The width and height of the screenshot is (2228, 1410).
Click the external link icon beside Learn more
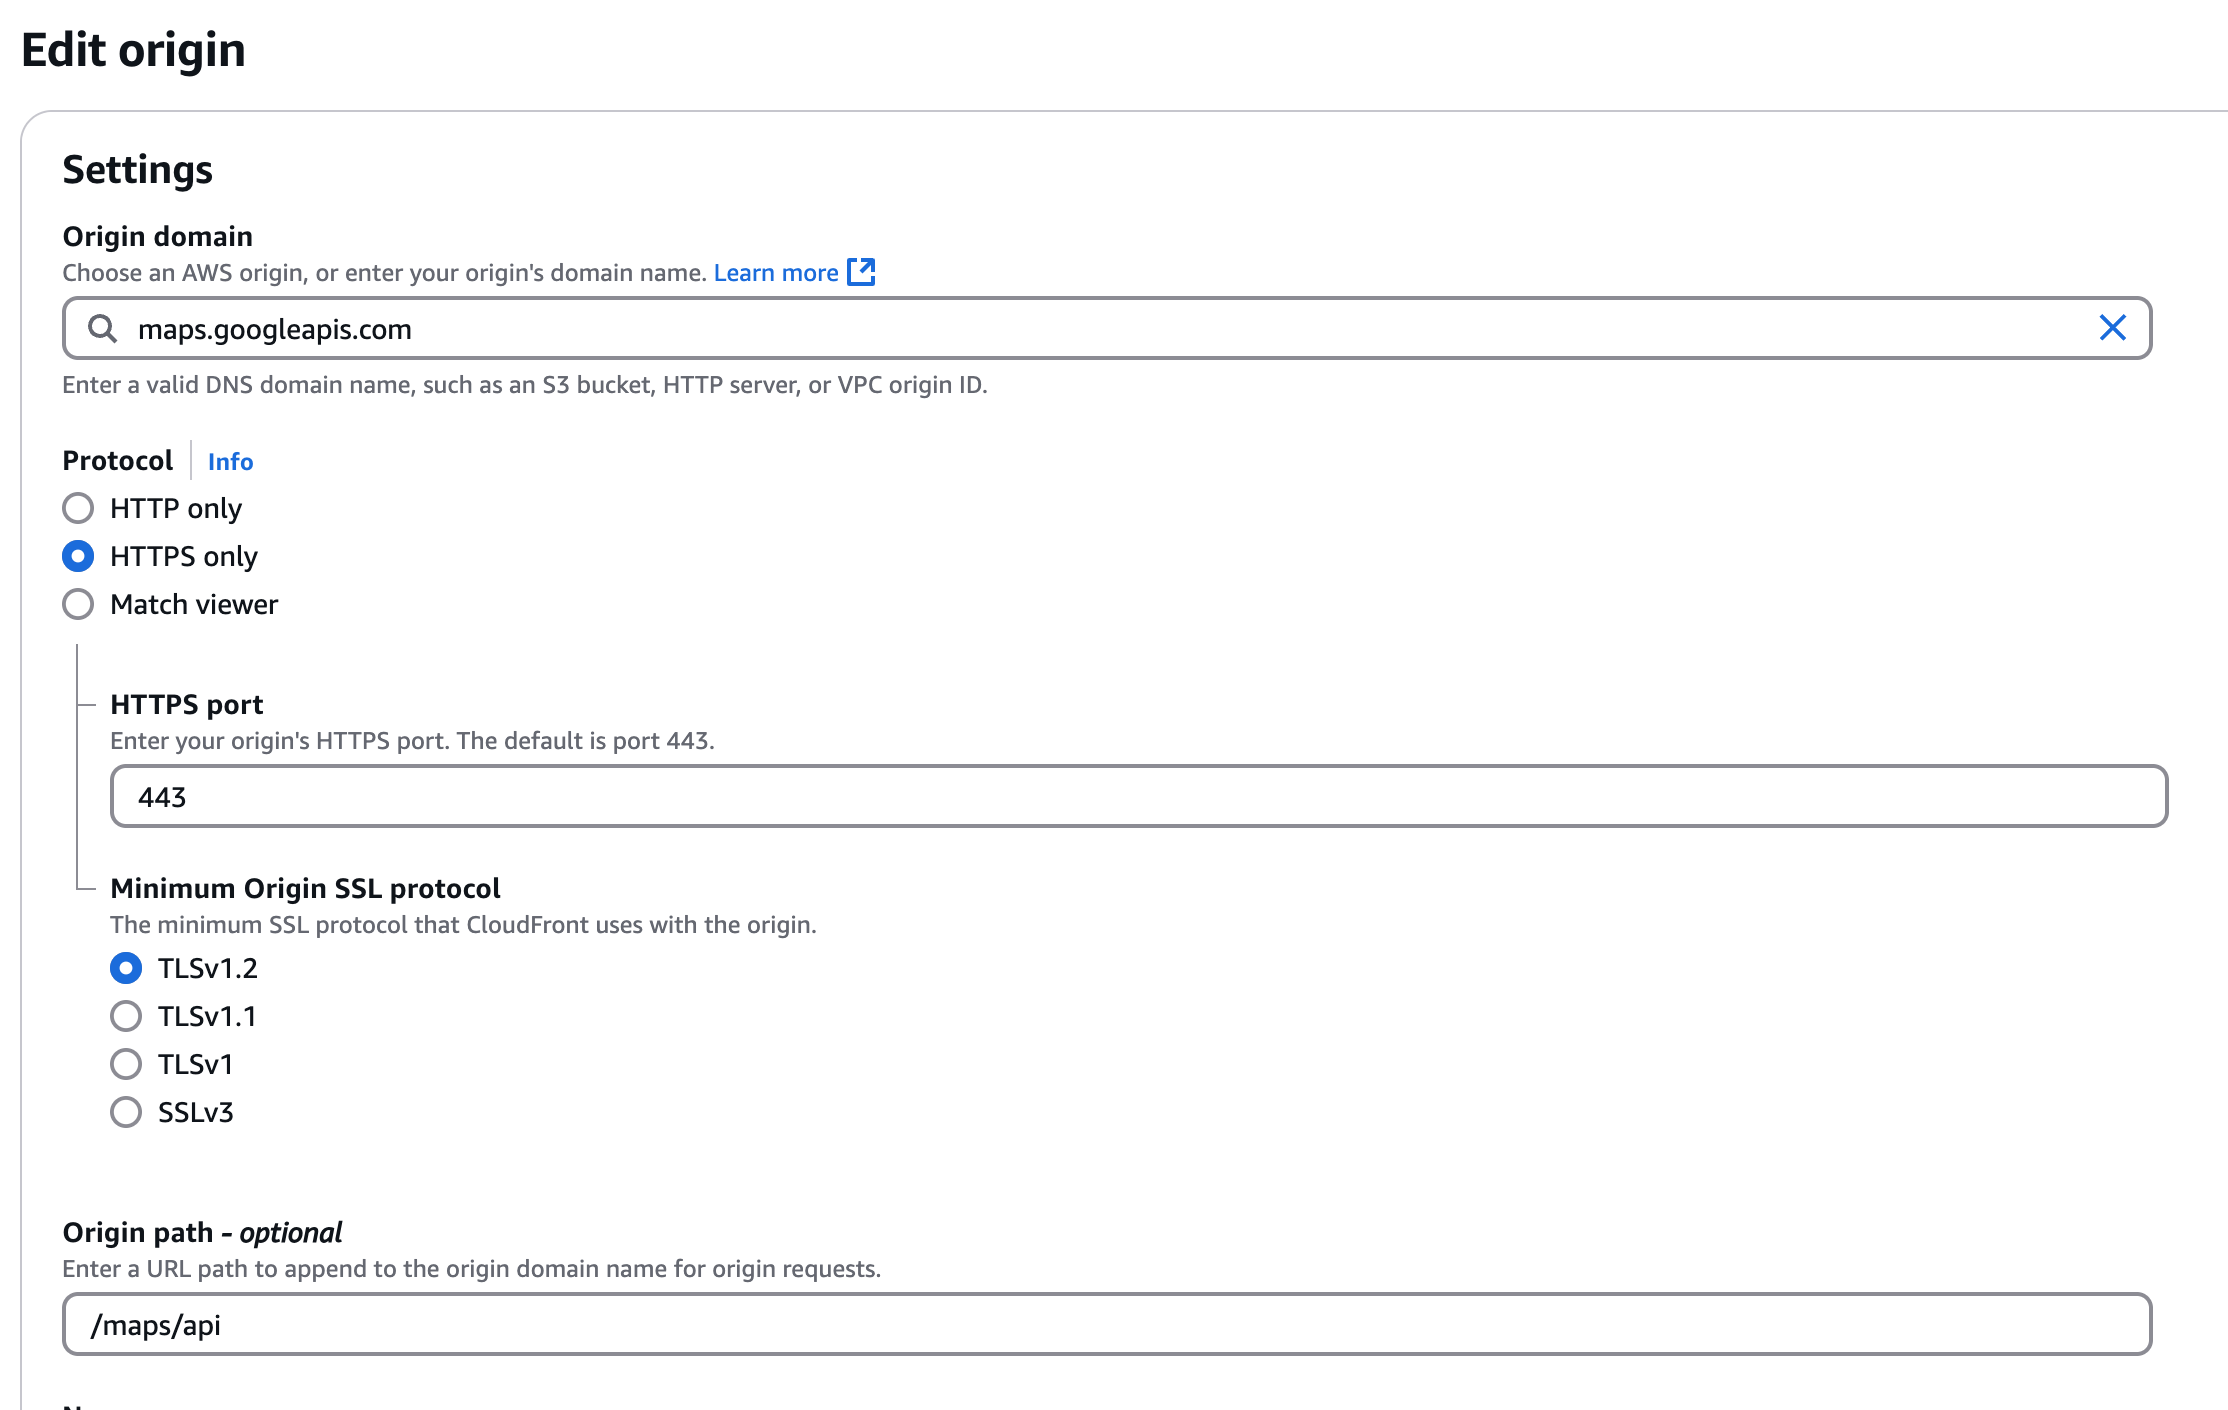(861, 272)
